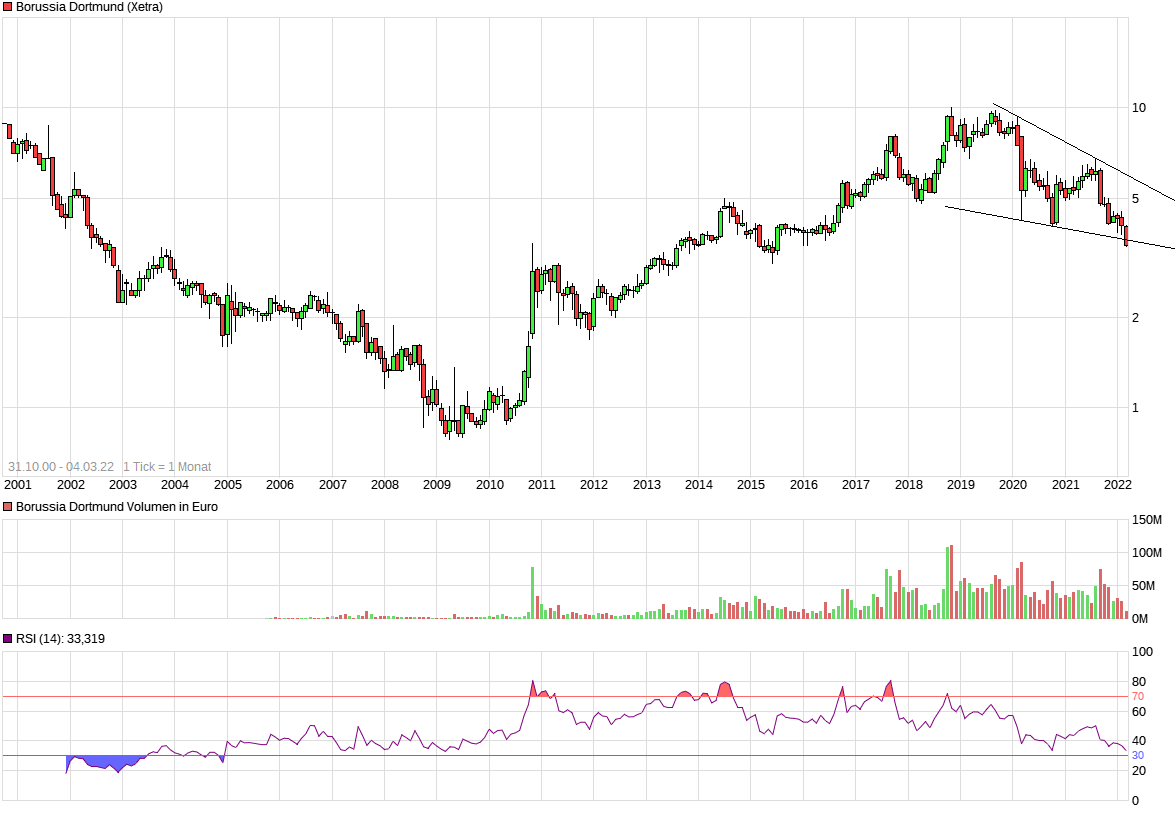Click the price axis value 2
The width and height of the screenshot is (1175, 815).
1135,318
